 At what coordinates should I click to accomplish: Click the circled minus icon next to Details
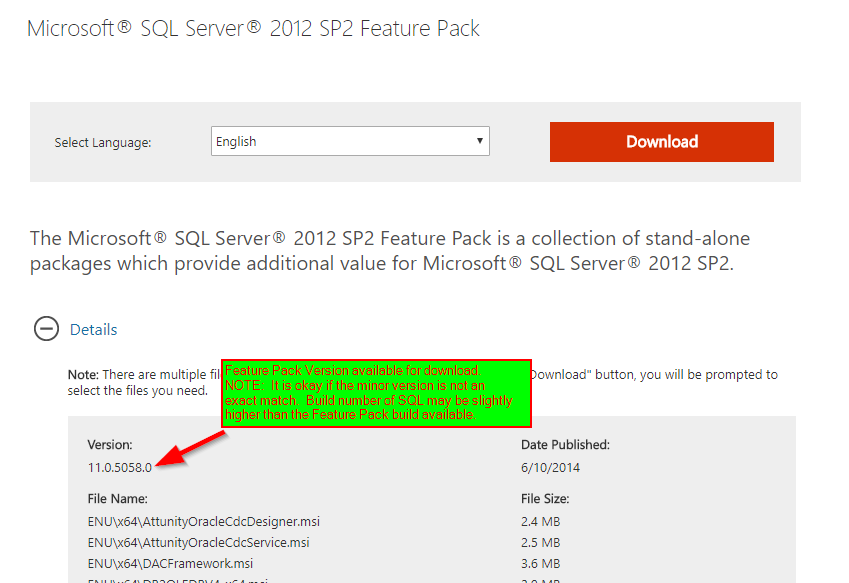tap(46, 329)
